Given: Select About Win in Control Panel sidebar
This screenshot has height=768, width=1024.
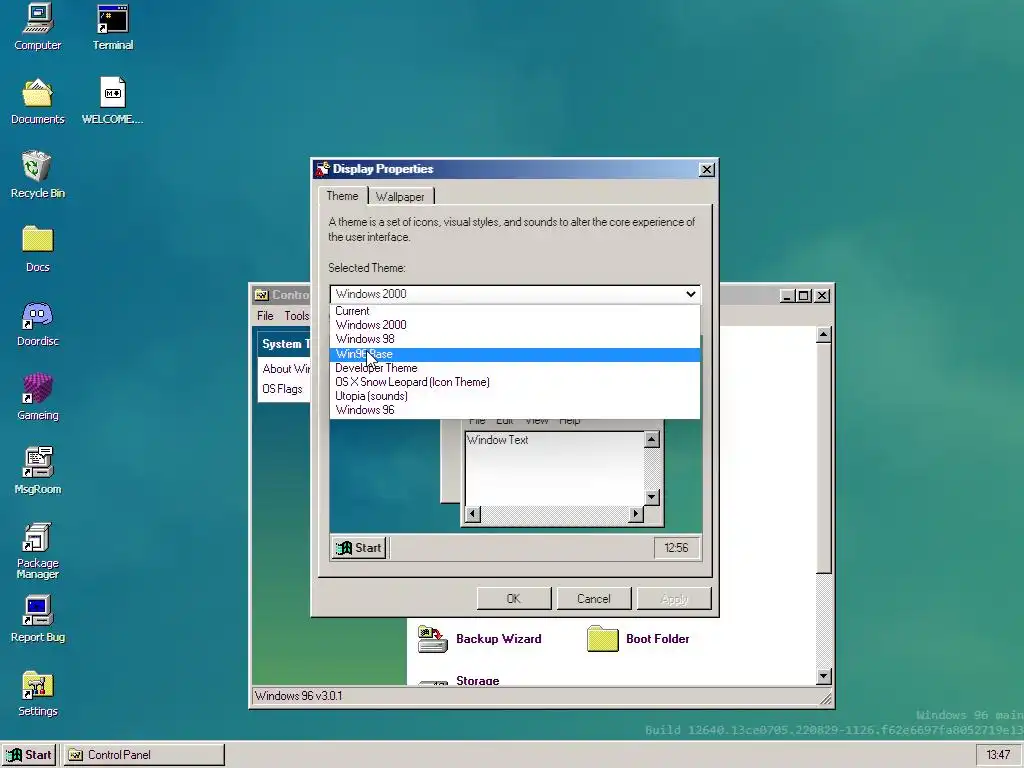Looking at the screenshot, I should (x=286, y=369).
